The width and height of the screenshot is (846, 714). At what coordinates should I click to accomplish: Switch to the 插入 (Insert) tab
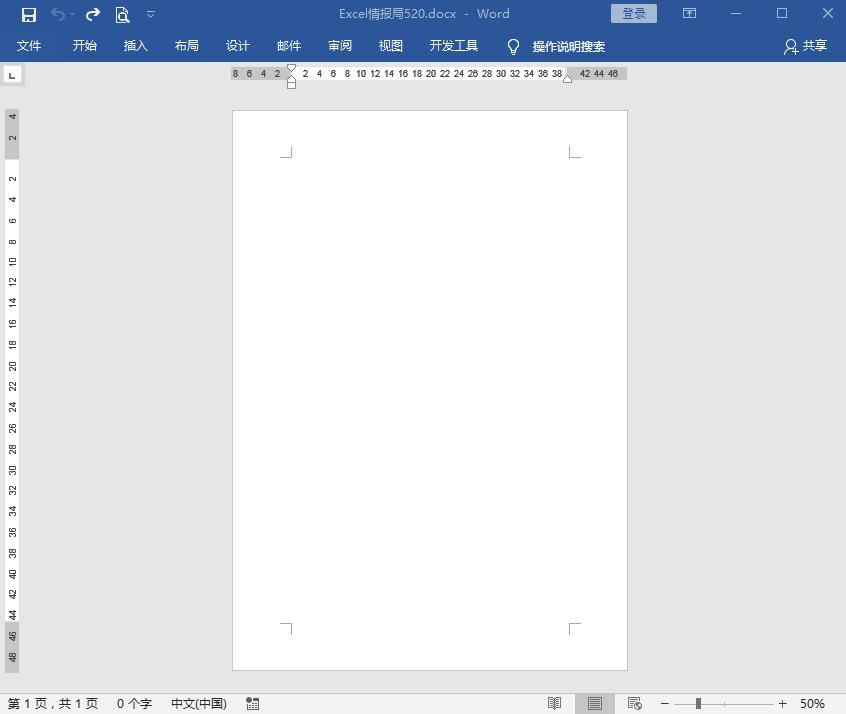click(x=135, y=46)
